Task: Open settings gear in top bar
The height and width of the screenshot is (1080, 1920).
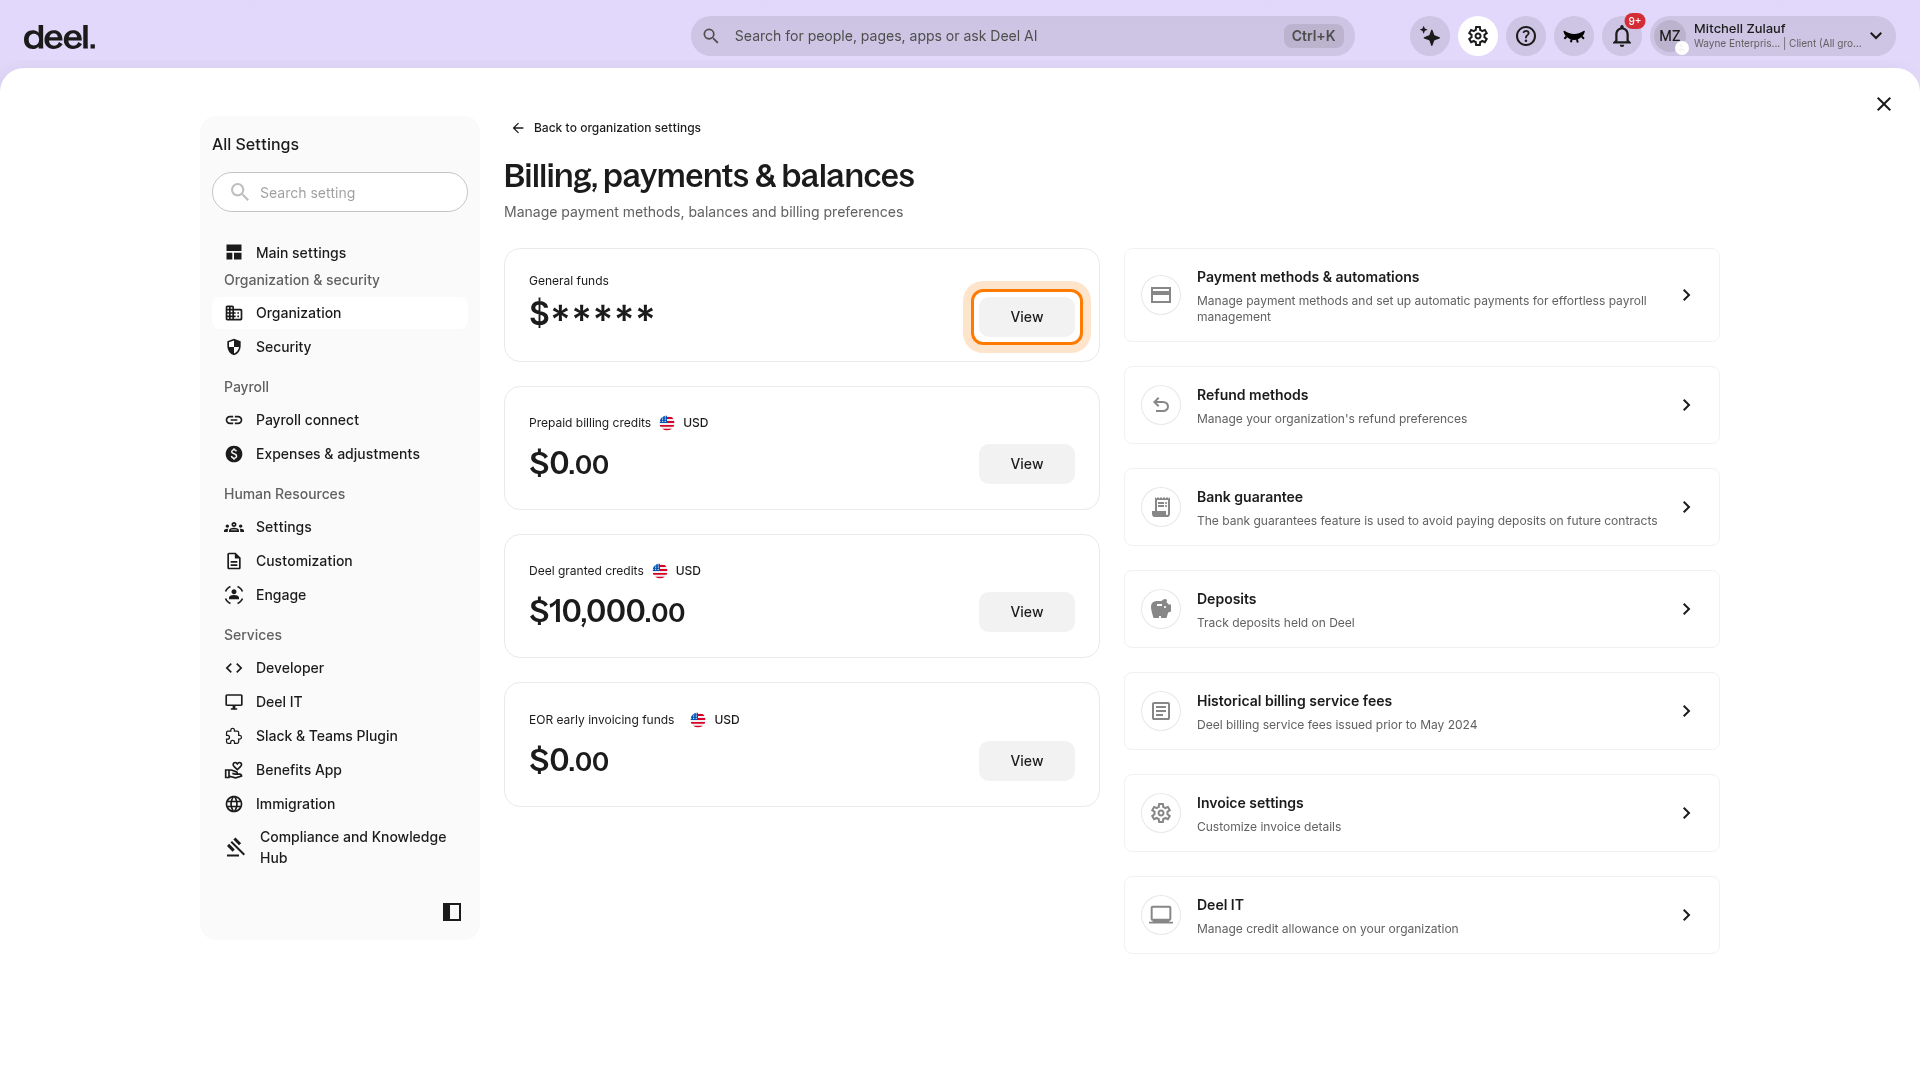Action: (1478, 36)
